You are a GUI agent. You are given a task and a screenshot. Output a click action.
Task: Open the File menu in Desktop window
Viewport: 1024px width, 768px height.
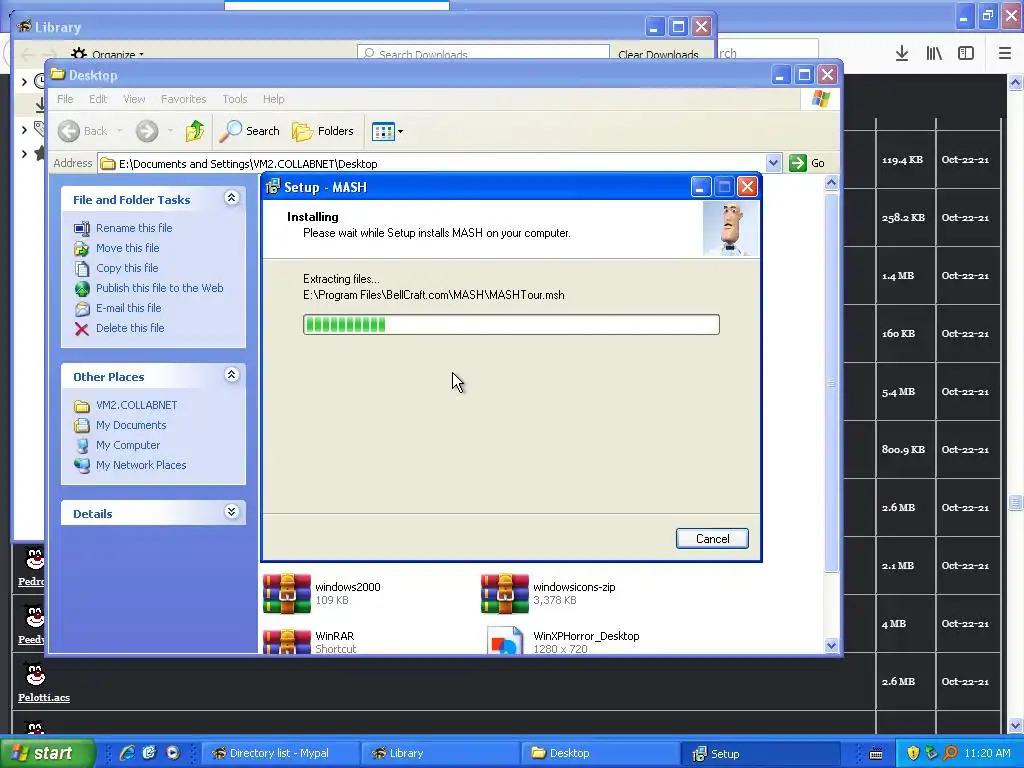point(65,99)
